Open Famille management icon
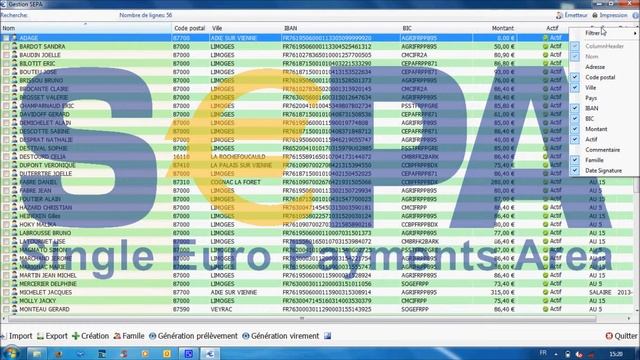This screenshot has width=640, height=360. click(x=117, y=336)
